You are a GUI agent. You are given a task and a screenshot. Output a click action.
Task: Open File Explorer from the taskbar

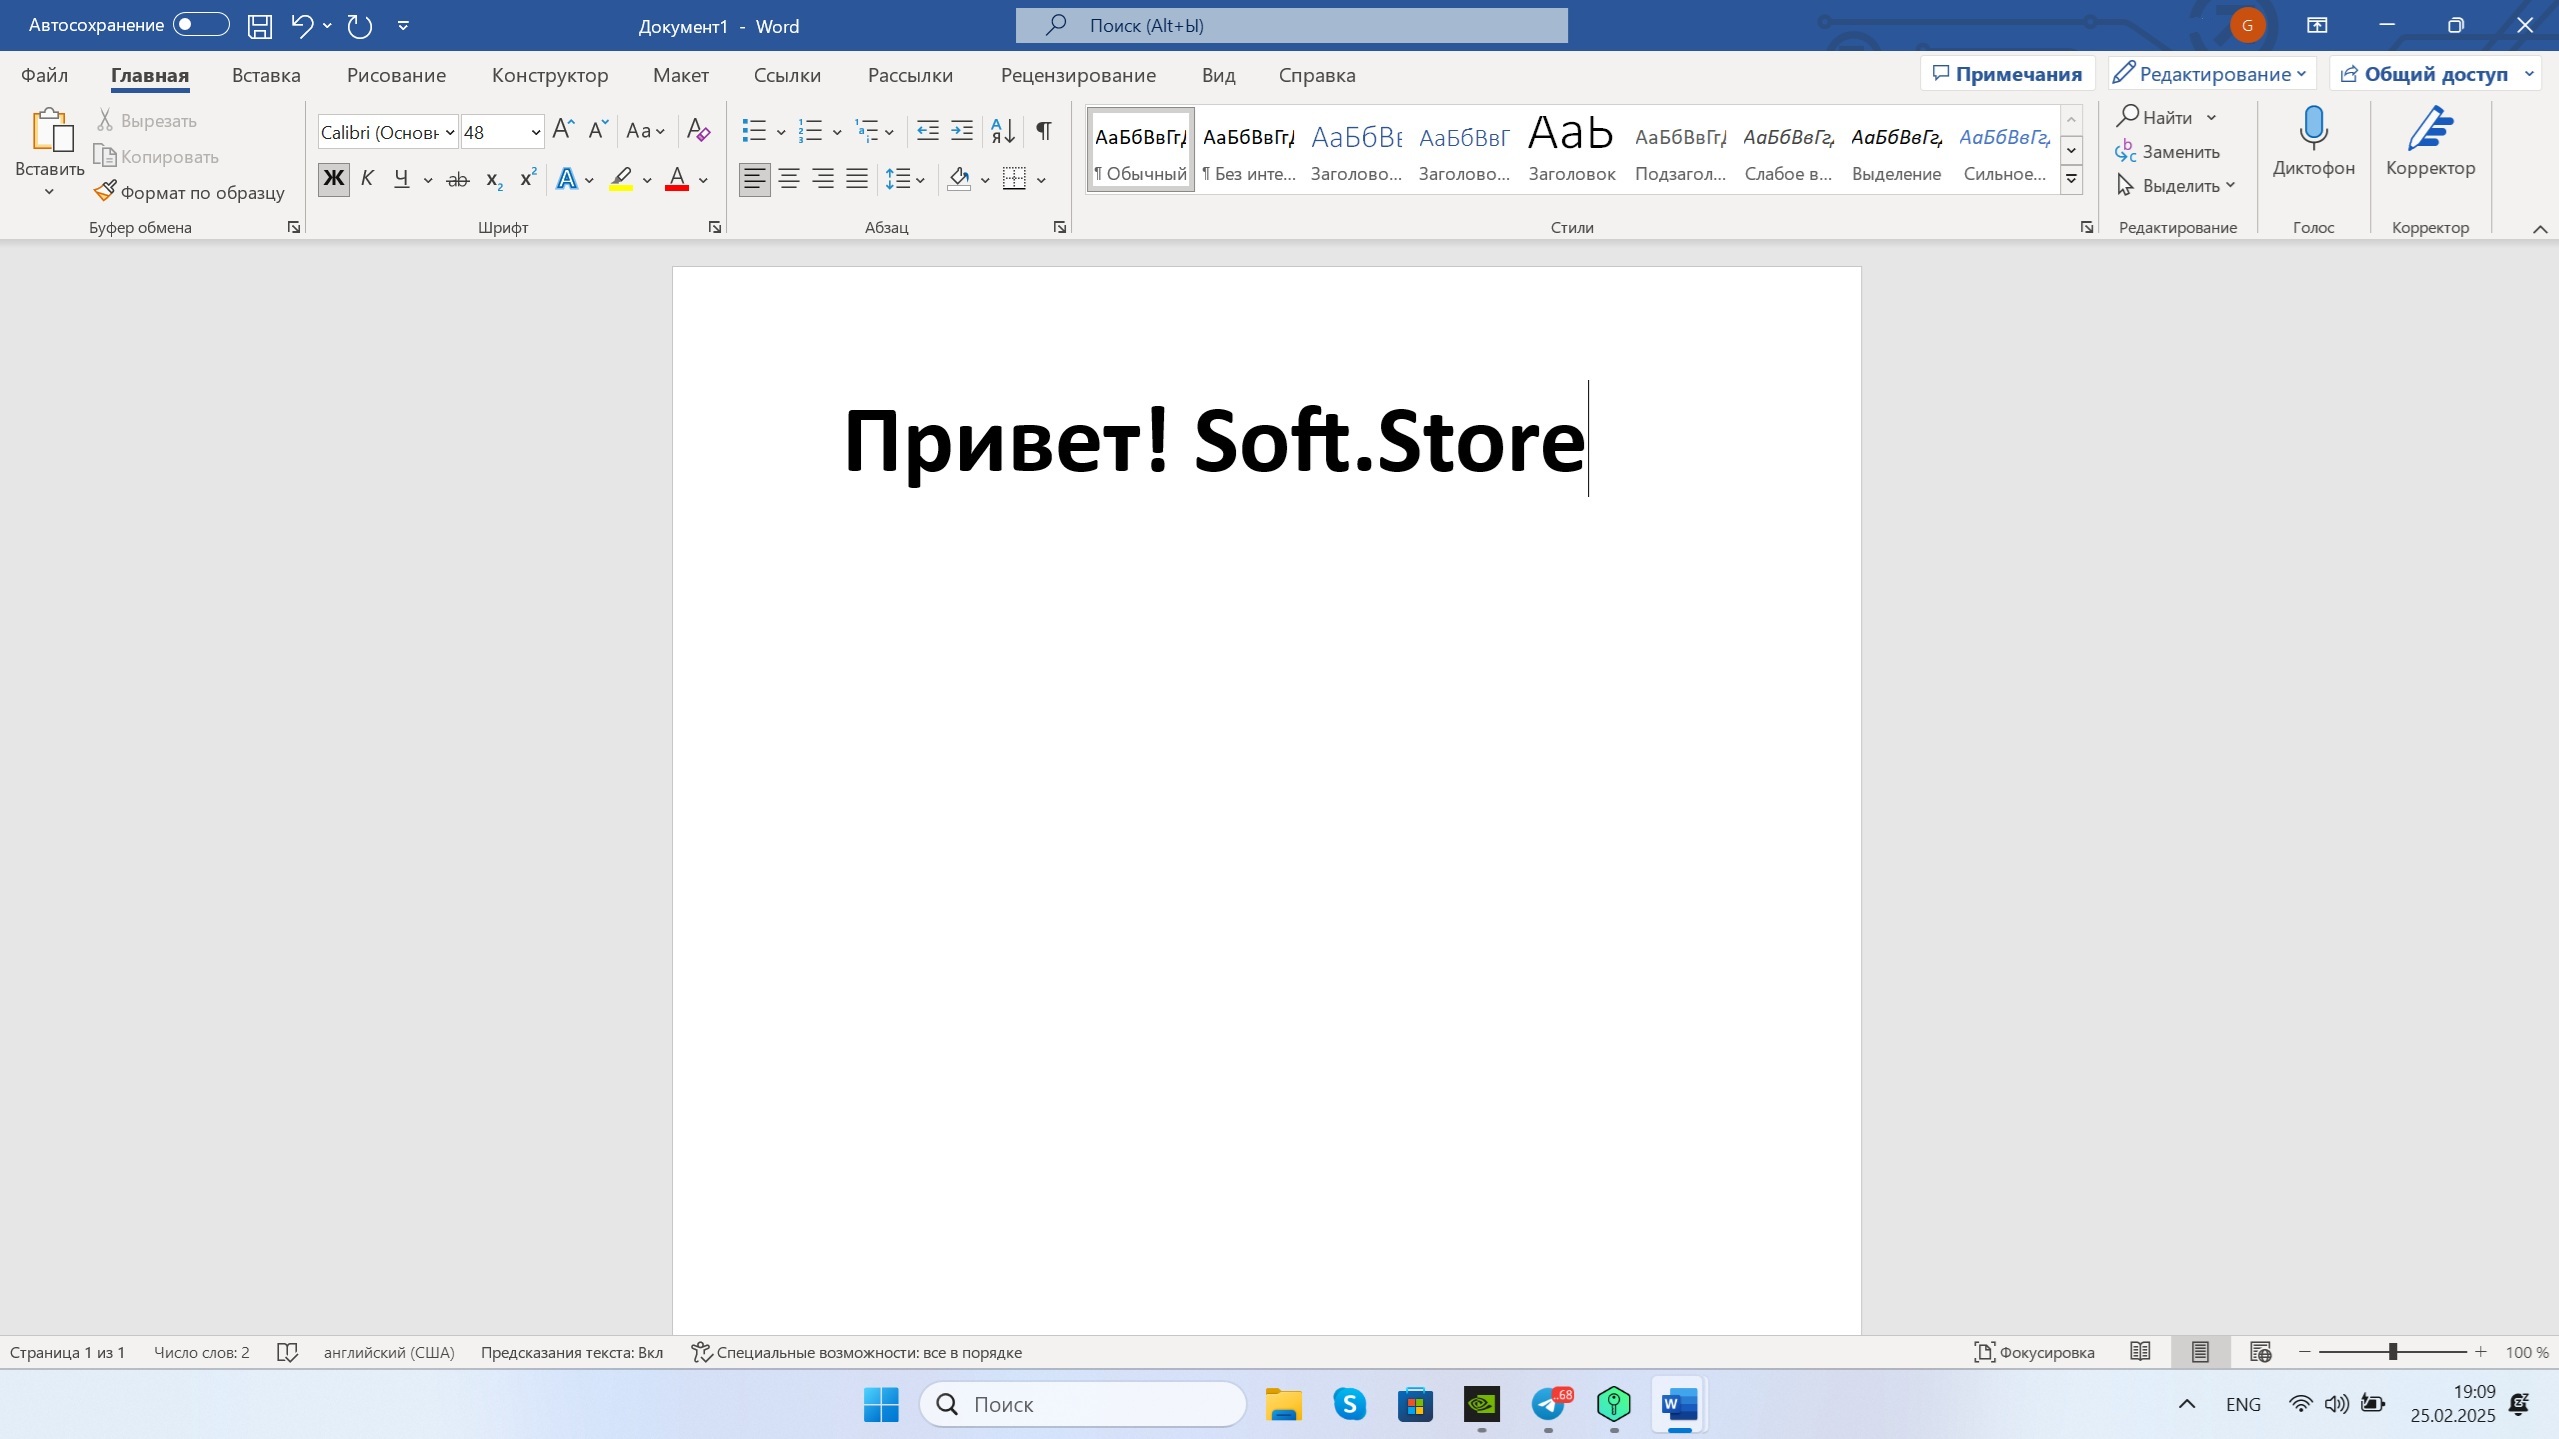[1283, 1404]
